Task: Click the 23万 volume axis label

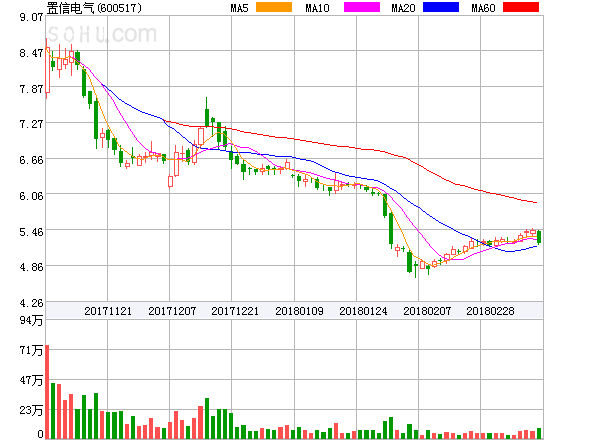Action: click(31, 410)
